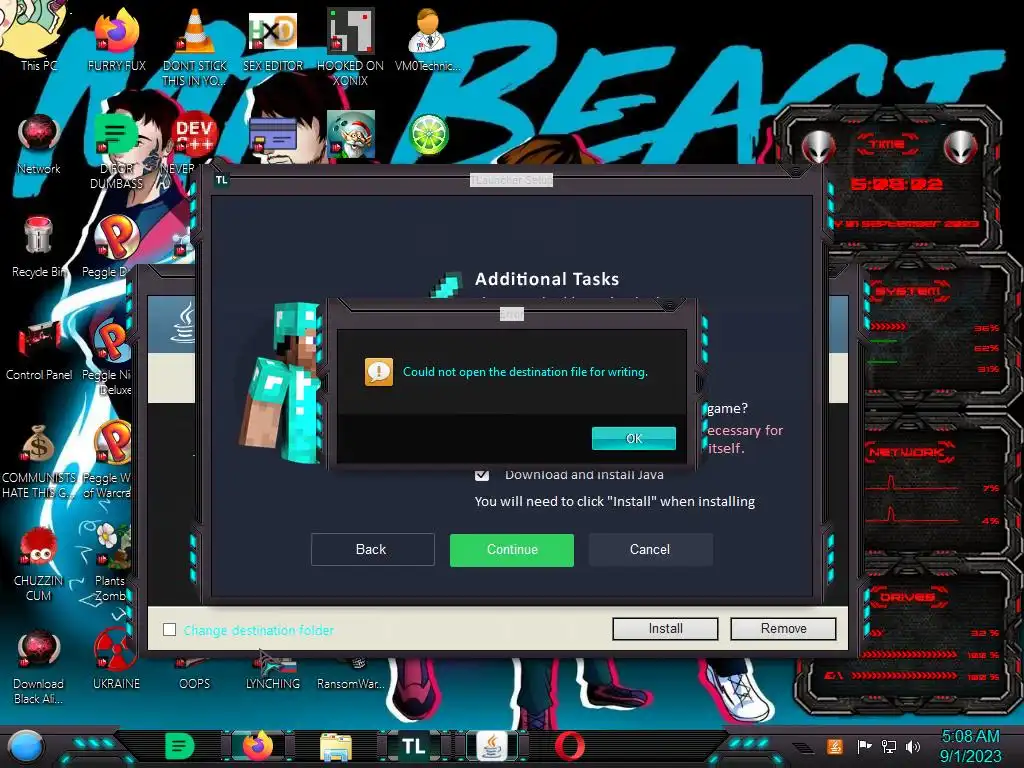This screenshot has height=768, width=1024.
Task: Select the Network desktop icon
Action: pos(39,144)
